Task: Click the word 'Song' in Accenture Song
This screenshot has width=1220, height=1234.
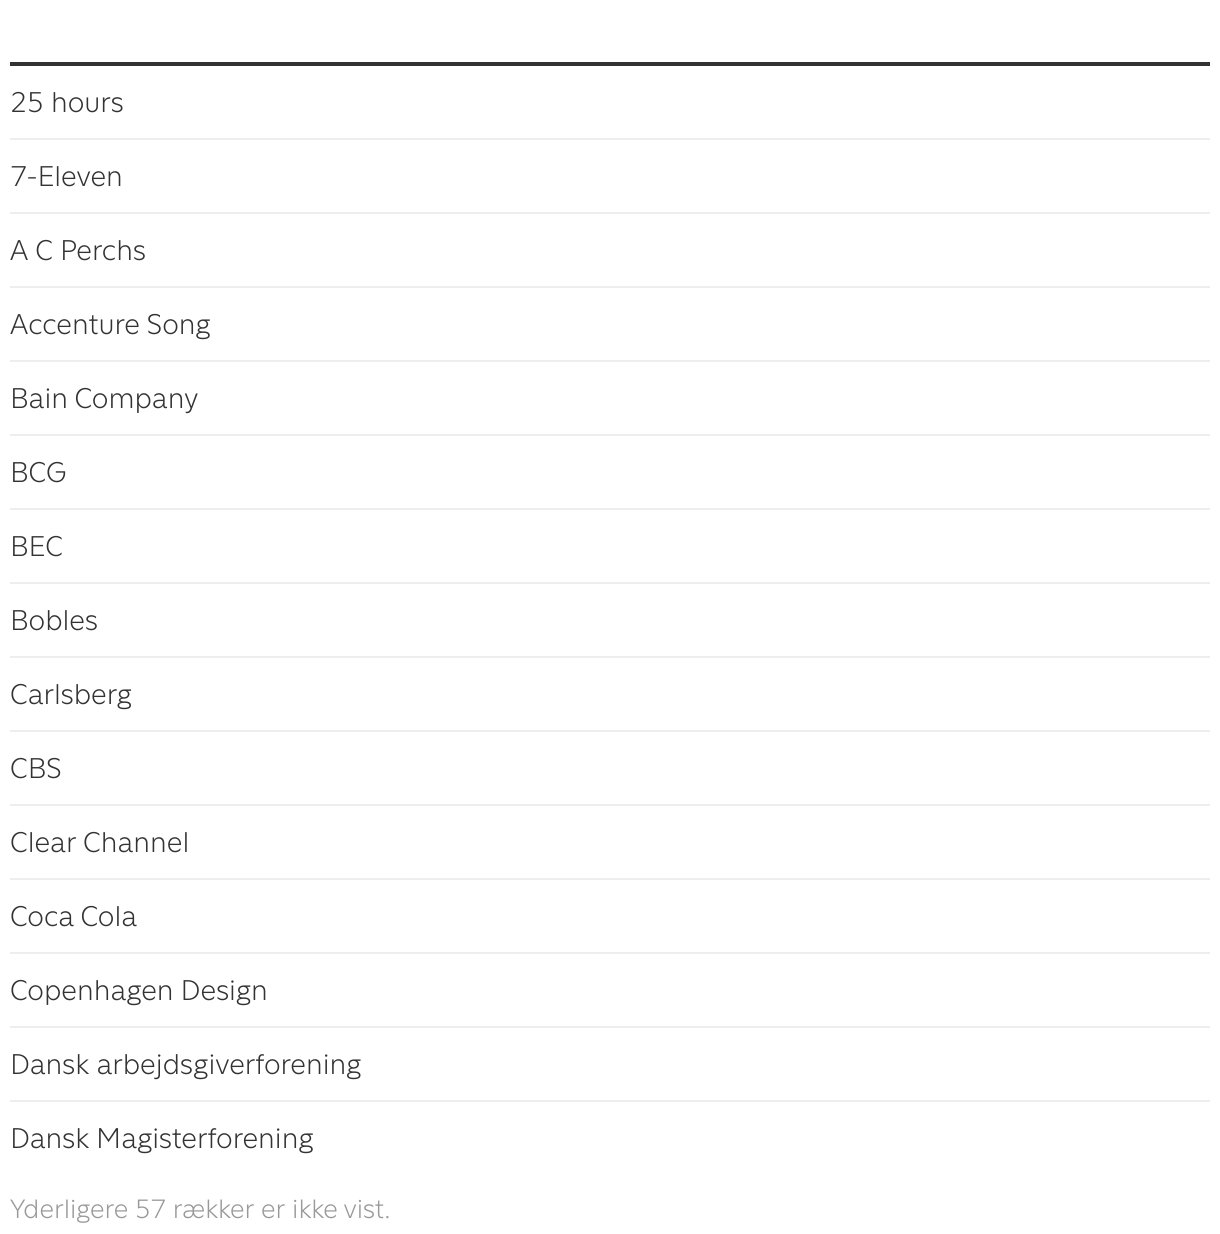Action: (x=178, y=324)
